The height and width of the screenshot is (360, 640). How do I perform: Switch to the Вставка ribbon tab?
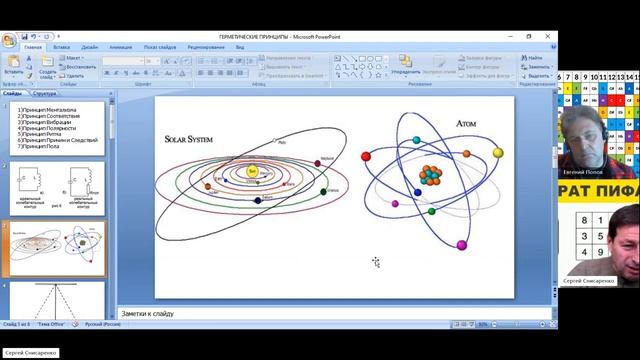62,47
